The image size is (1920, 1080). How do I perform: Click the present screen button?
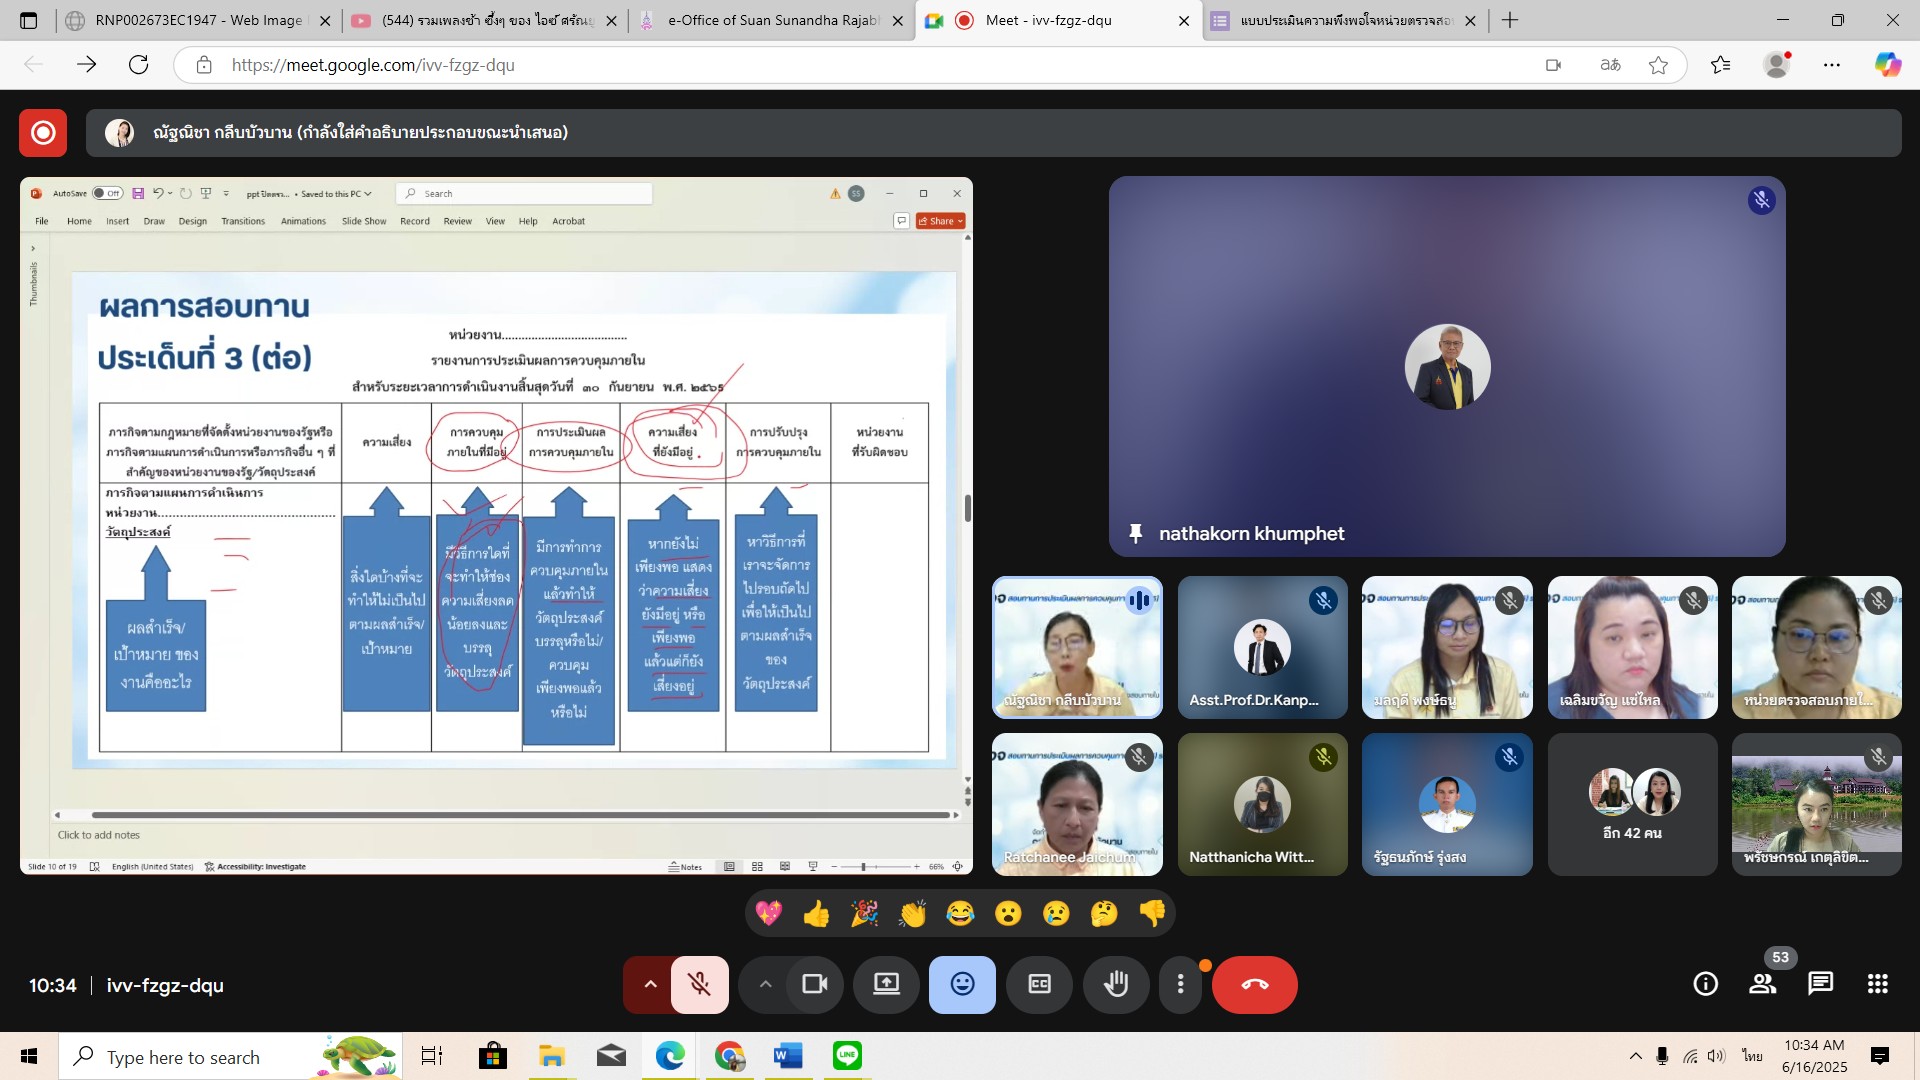pyautogui.click(x=886, y=985)
